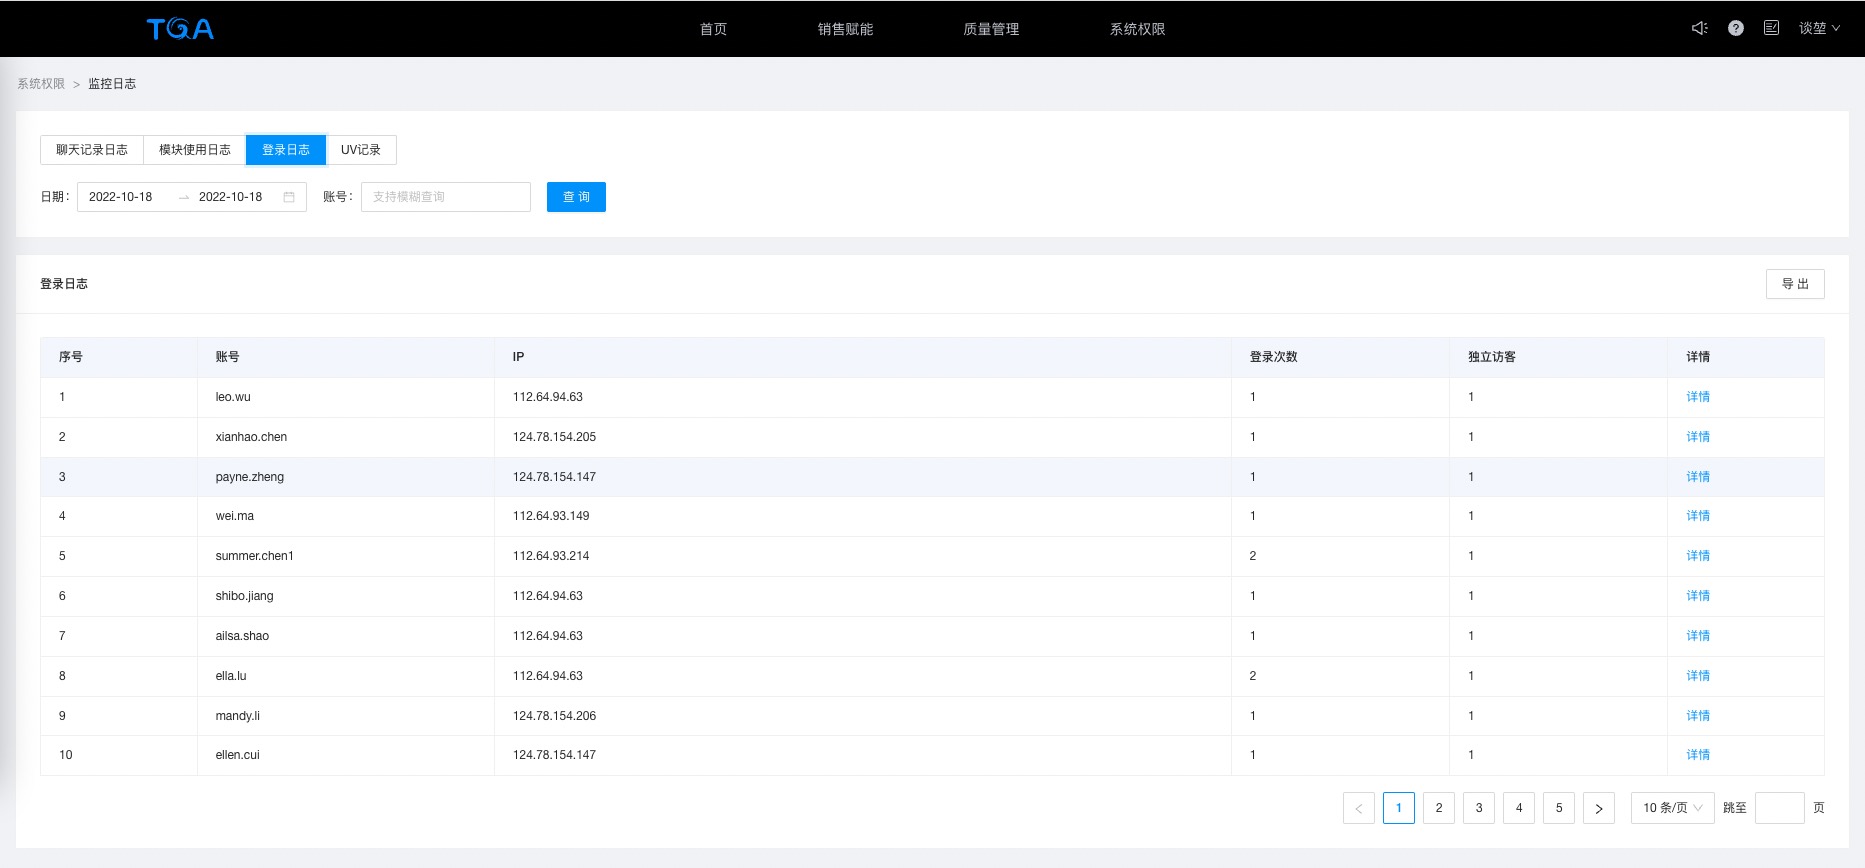Open 详情 for xianhao.chen
The image size is (1865, 868).
pyautogui.click(x=1698, y=437)
